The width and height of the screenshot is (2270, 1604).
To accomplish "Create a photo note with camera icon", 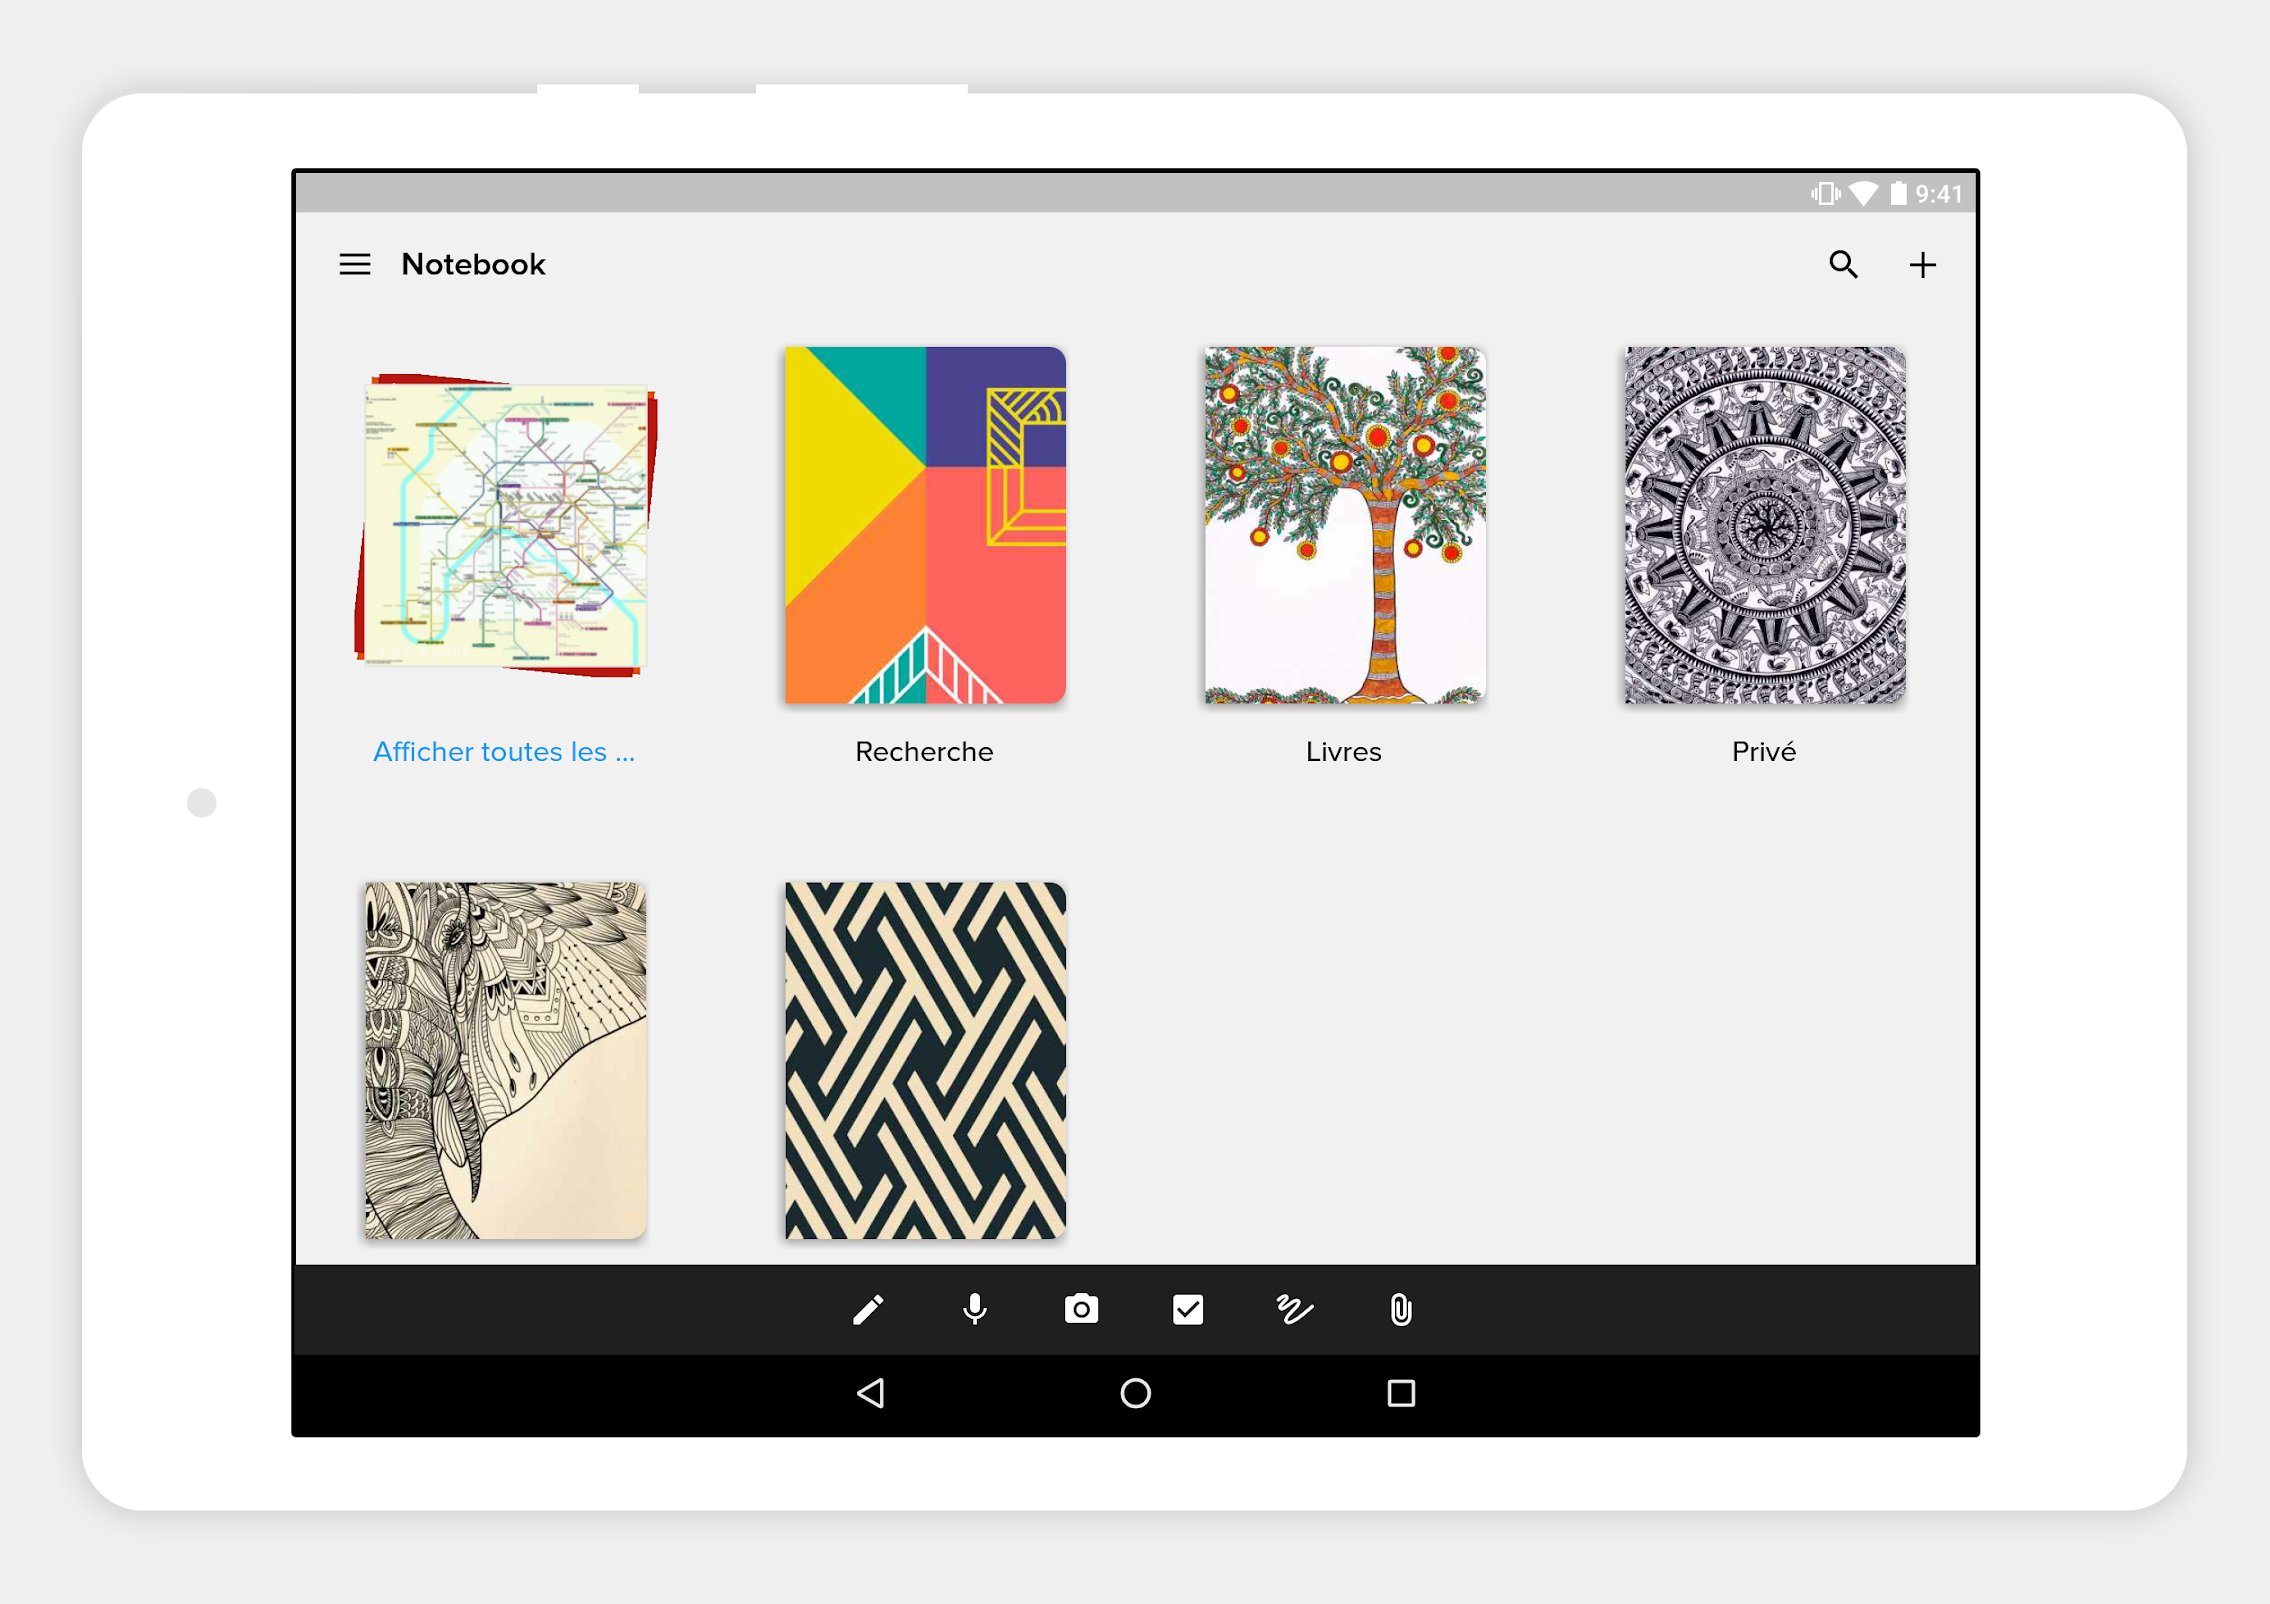I will (x=1081, y=1309).
